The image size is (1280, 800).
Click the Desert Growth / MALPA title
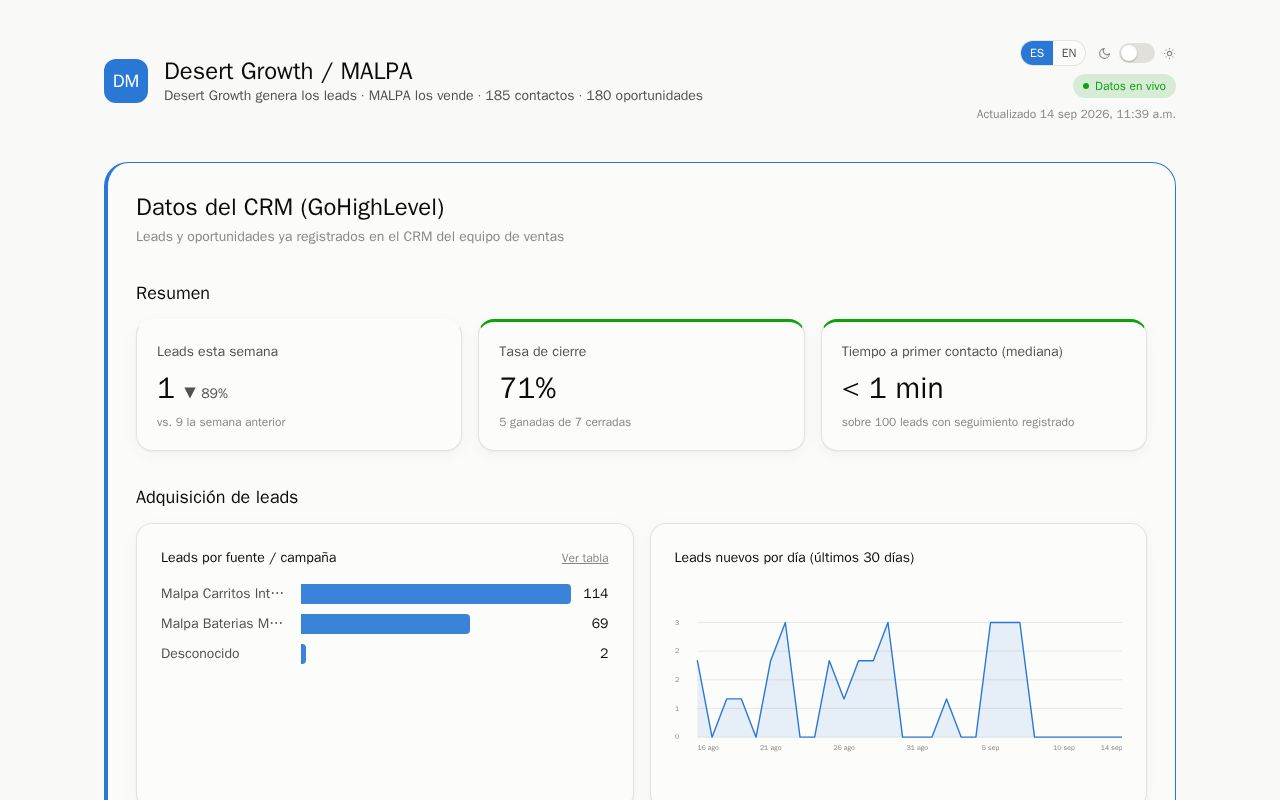288,71
